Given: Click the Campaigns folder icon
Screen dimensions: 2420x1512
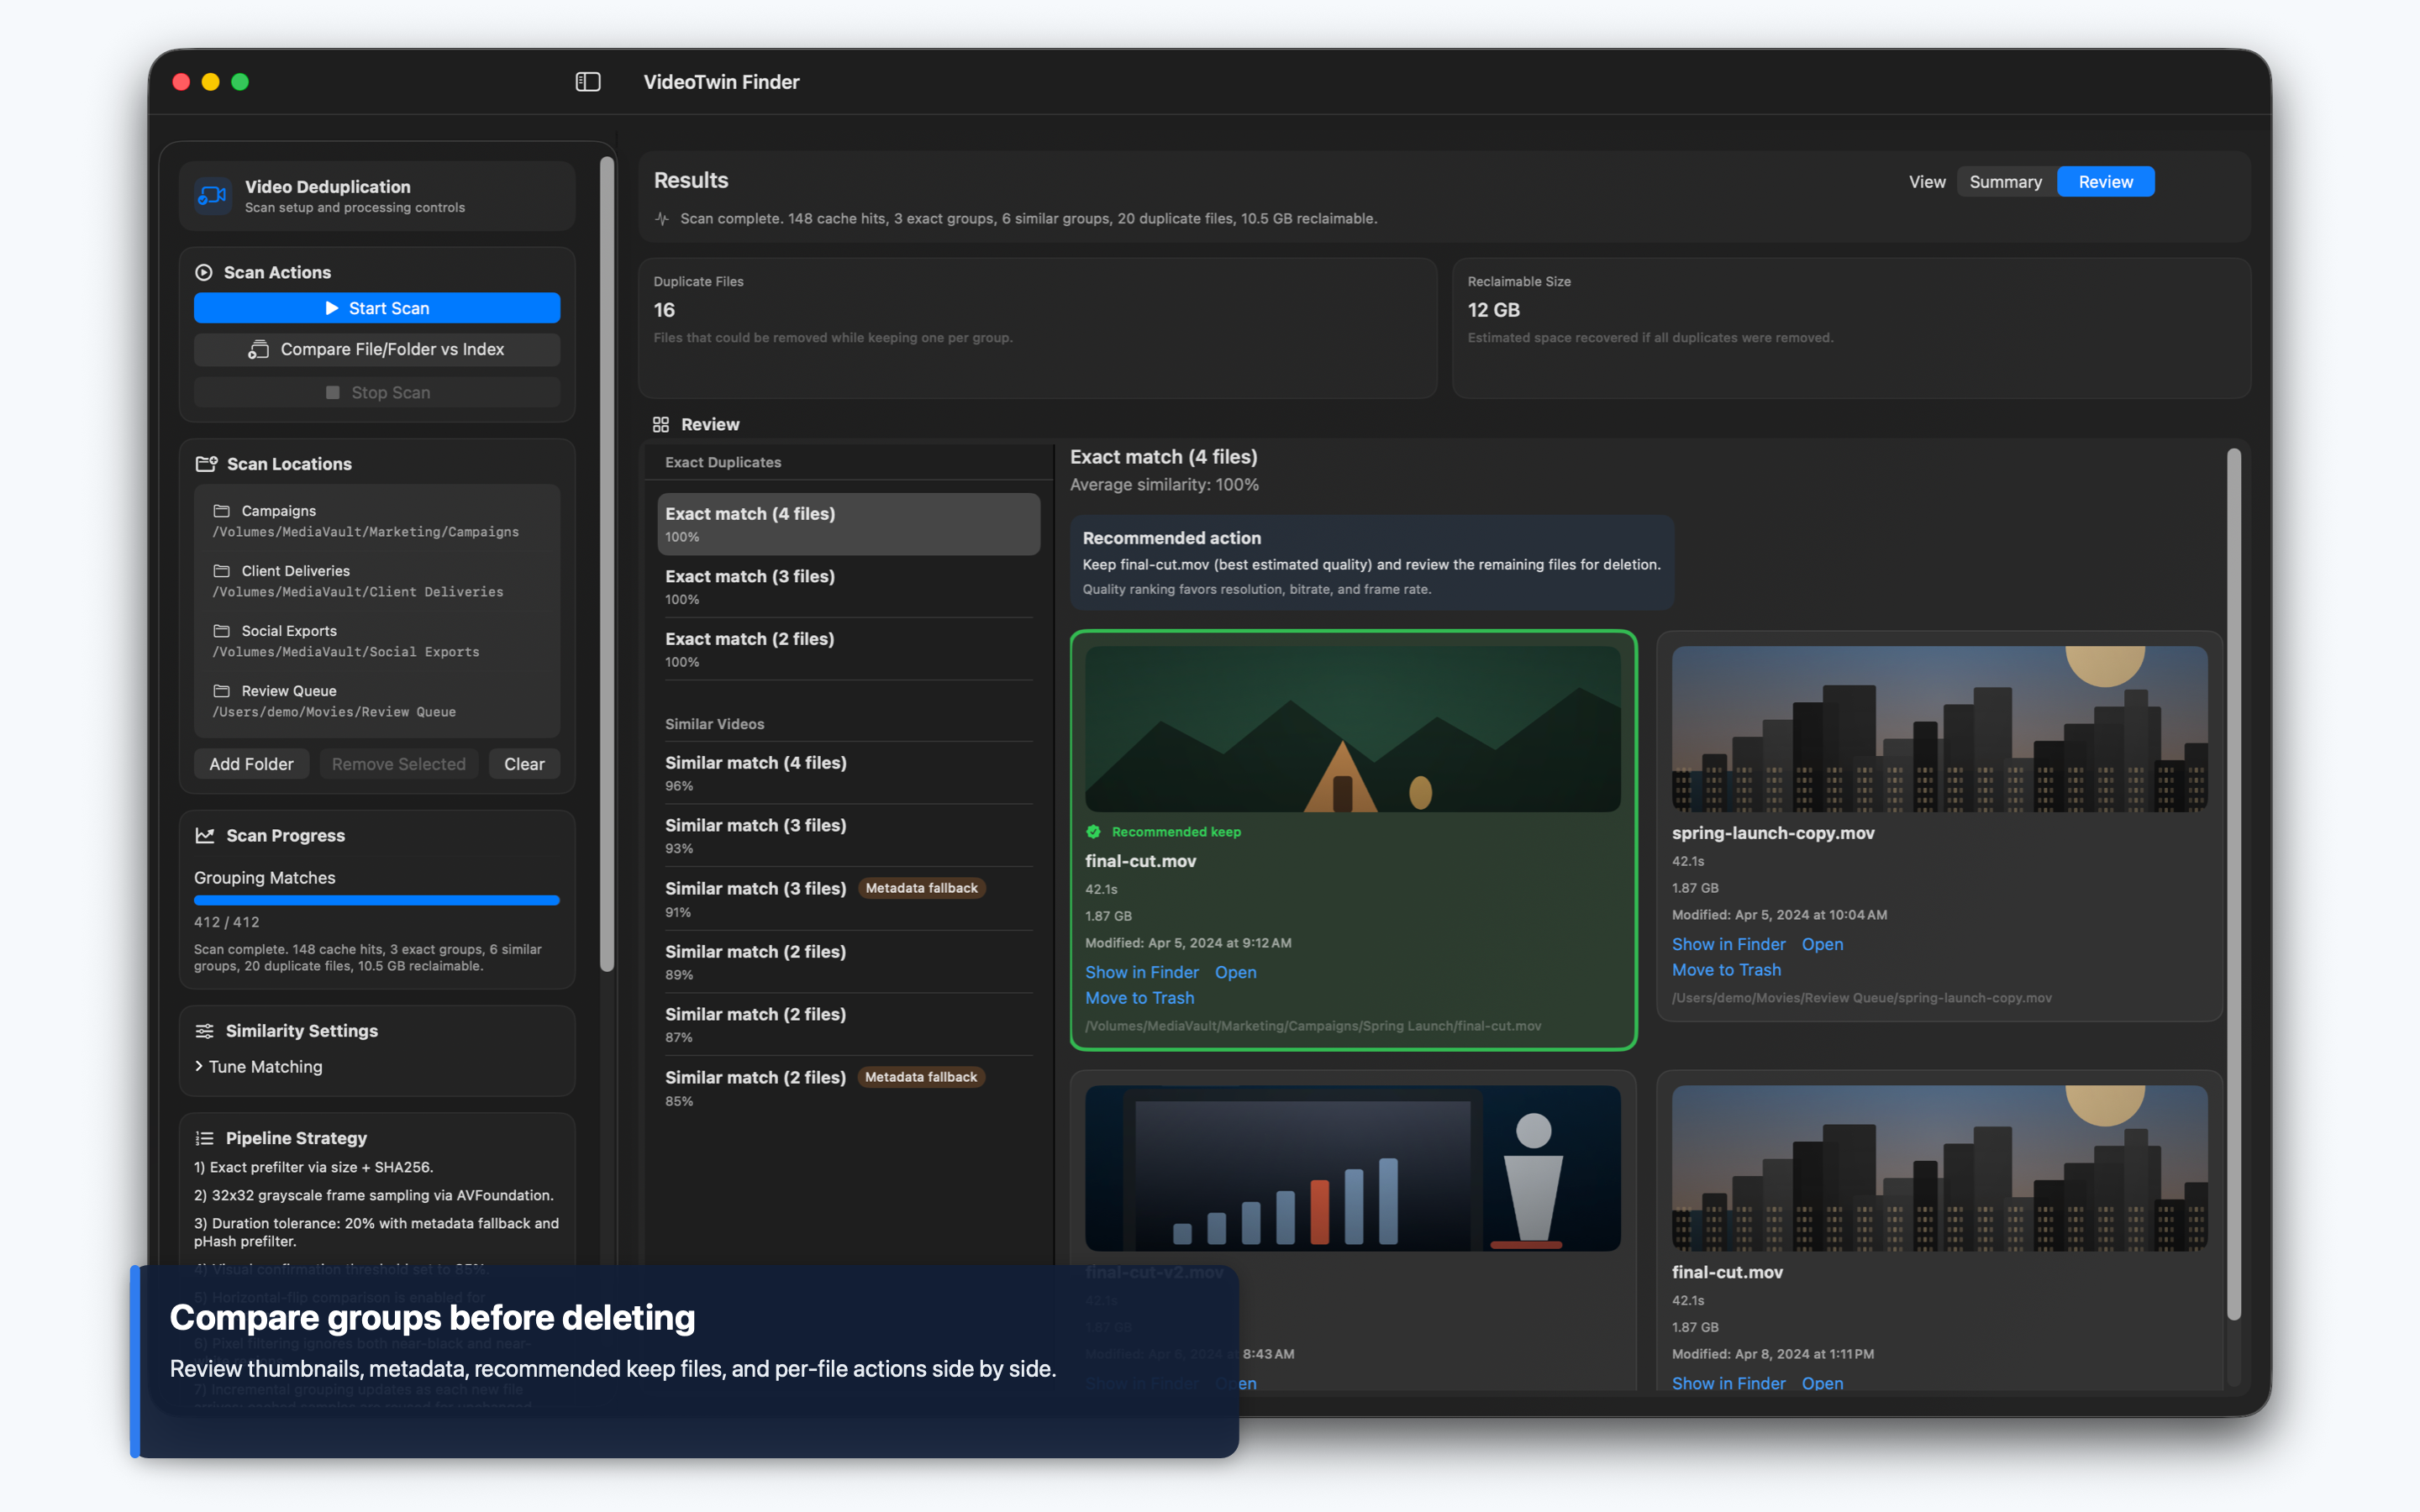Looking at the screenshot, I should coord(222,511).
